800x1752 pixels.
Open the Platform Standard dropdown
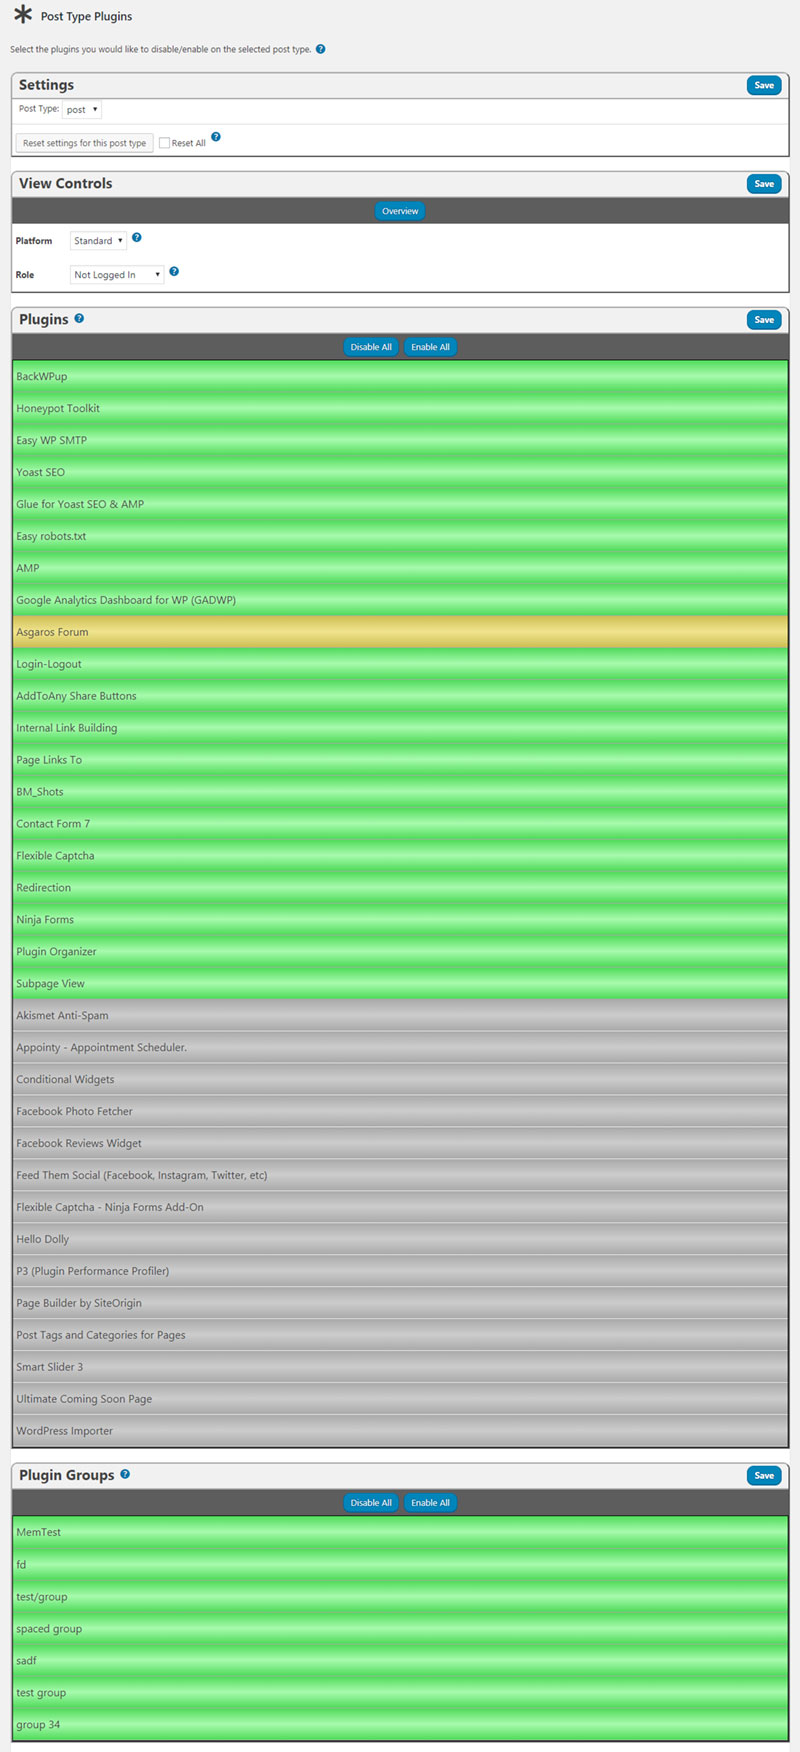point(98,240)
